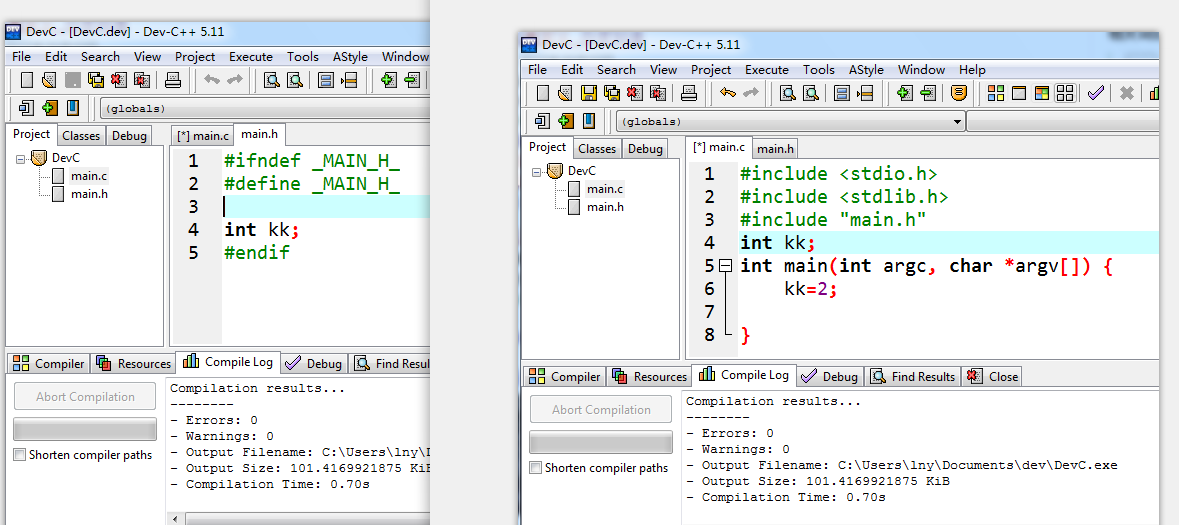Click green plus Add to Project, right window
The height and width of the screenshot is (525, 1179).
click(905, 93)
